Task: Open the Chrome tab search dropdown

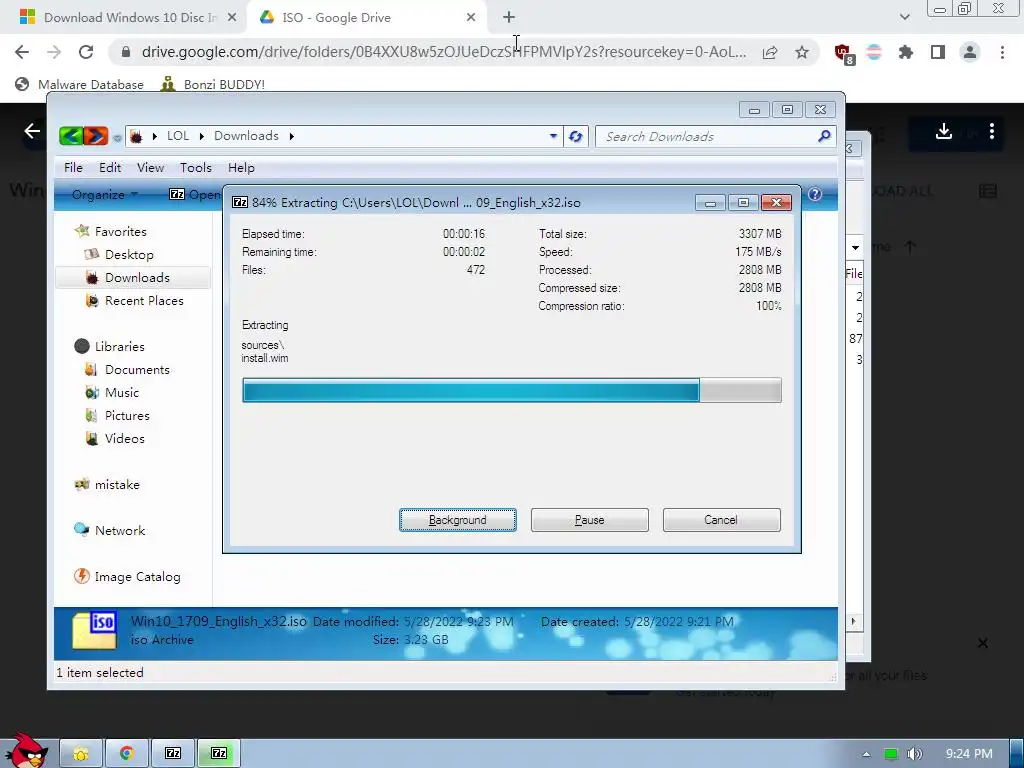Action: pos(904,18)
